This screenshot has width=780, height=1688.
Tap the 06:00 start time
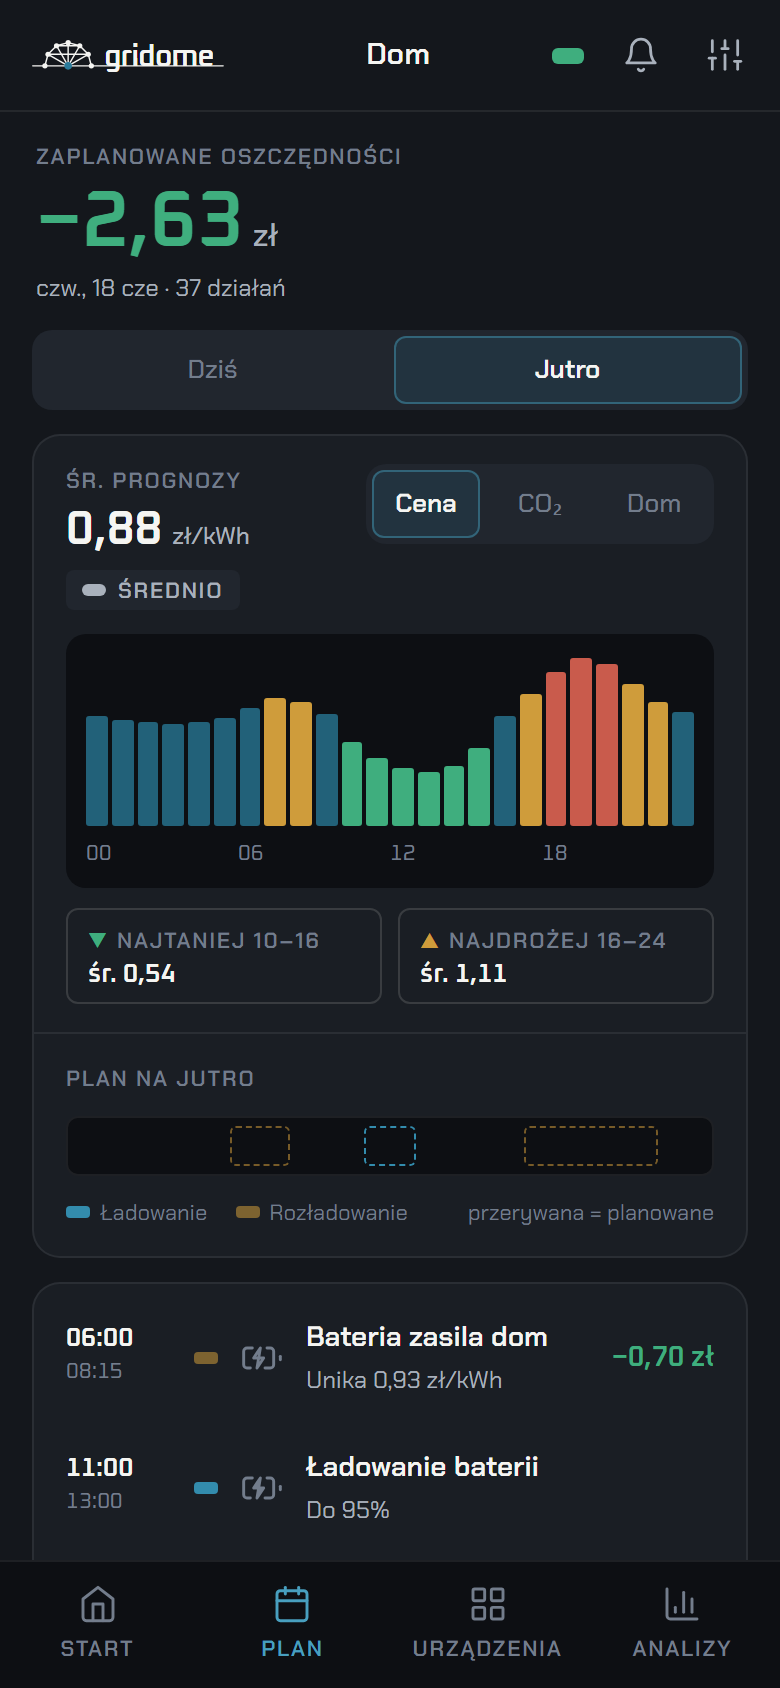point(100,1338)
